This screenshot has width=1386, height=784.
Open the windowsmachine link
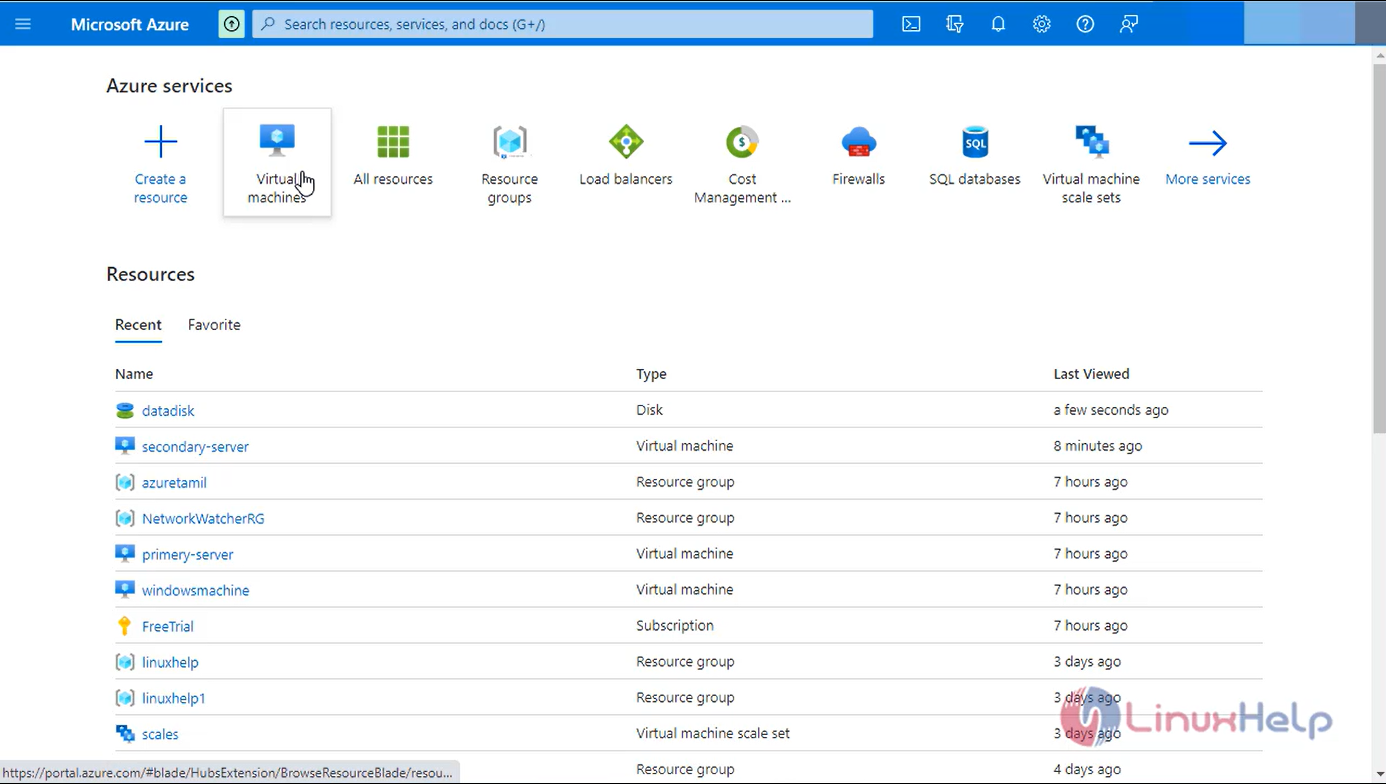(196, 591)
